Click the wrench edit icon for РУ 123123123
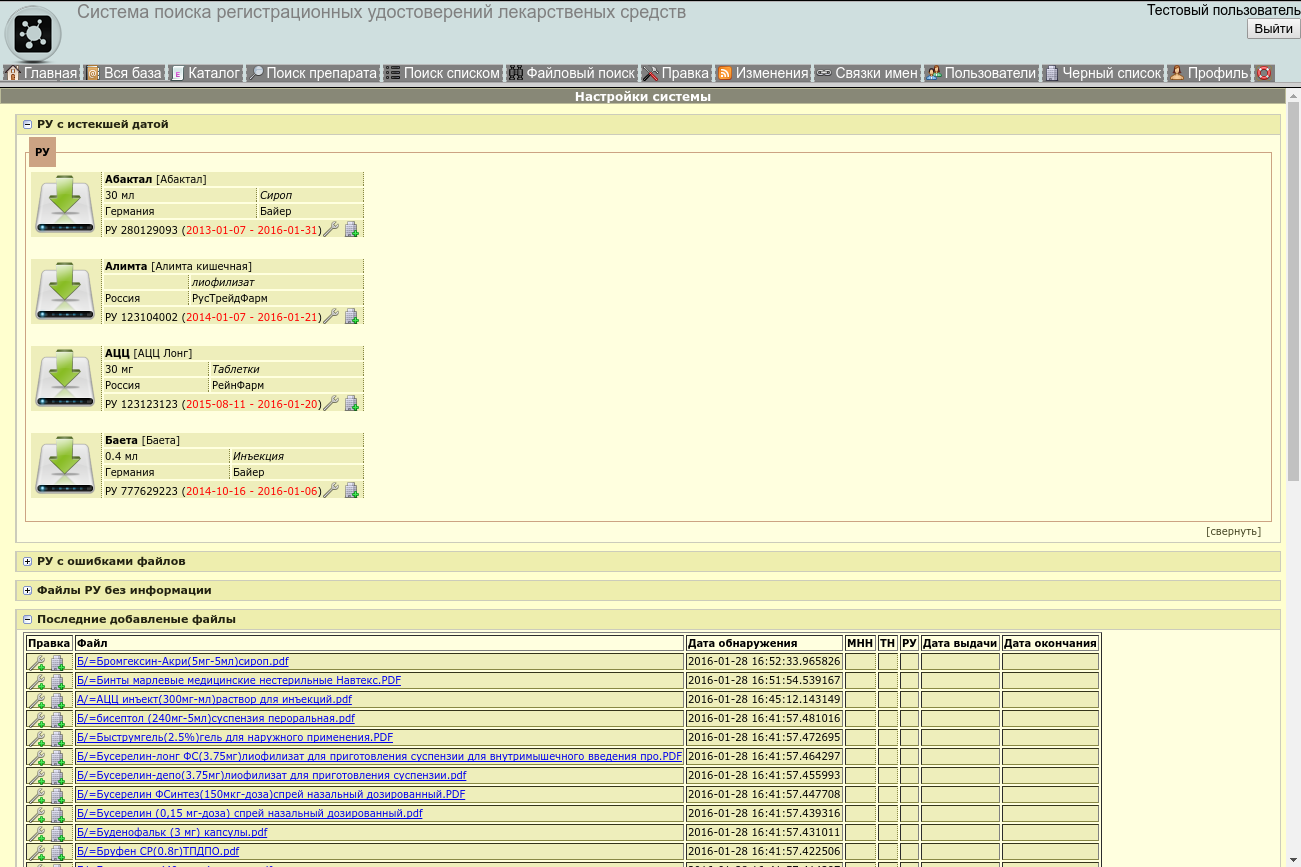1301x867 pixels. click(331, 404)
